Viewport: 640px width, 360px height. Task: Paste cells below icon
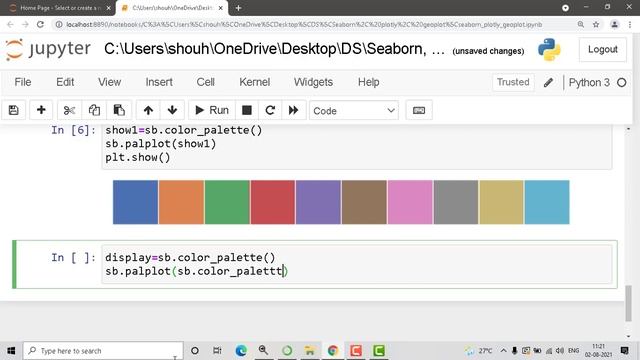[119, 110]
